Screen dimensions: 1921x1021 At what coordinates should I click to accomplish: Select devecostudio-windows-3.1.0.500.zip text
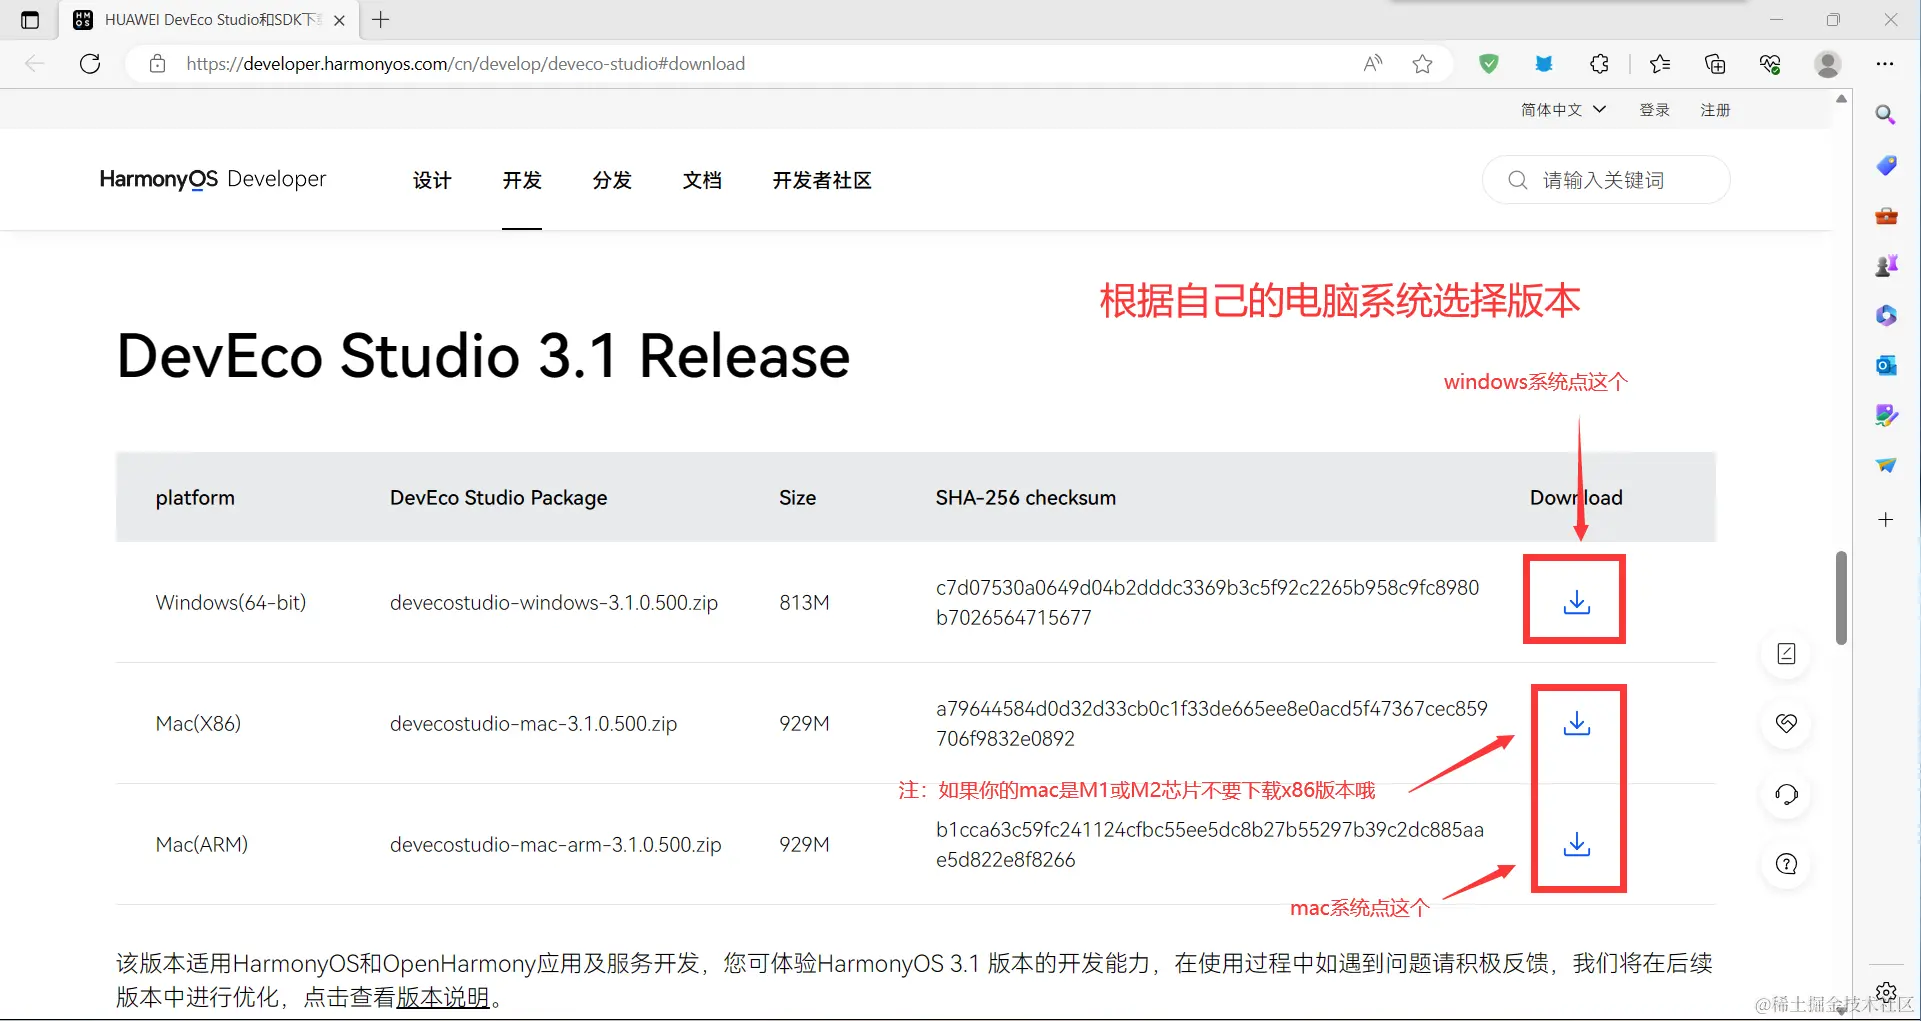pyautogui.click(x=554, y=603)
